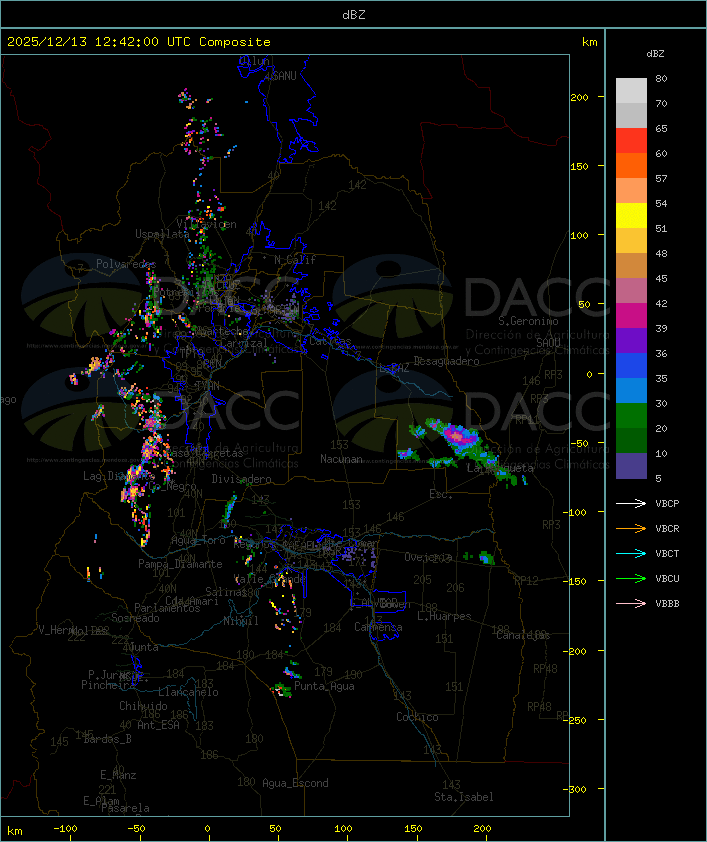Click the green VBCU arrow icon
This screenshot has width=707, height=842.
pos(631,578)
